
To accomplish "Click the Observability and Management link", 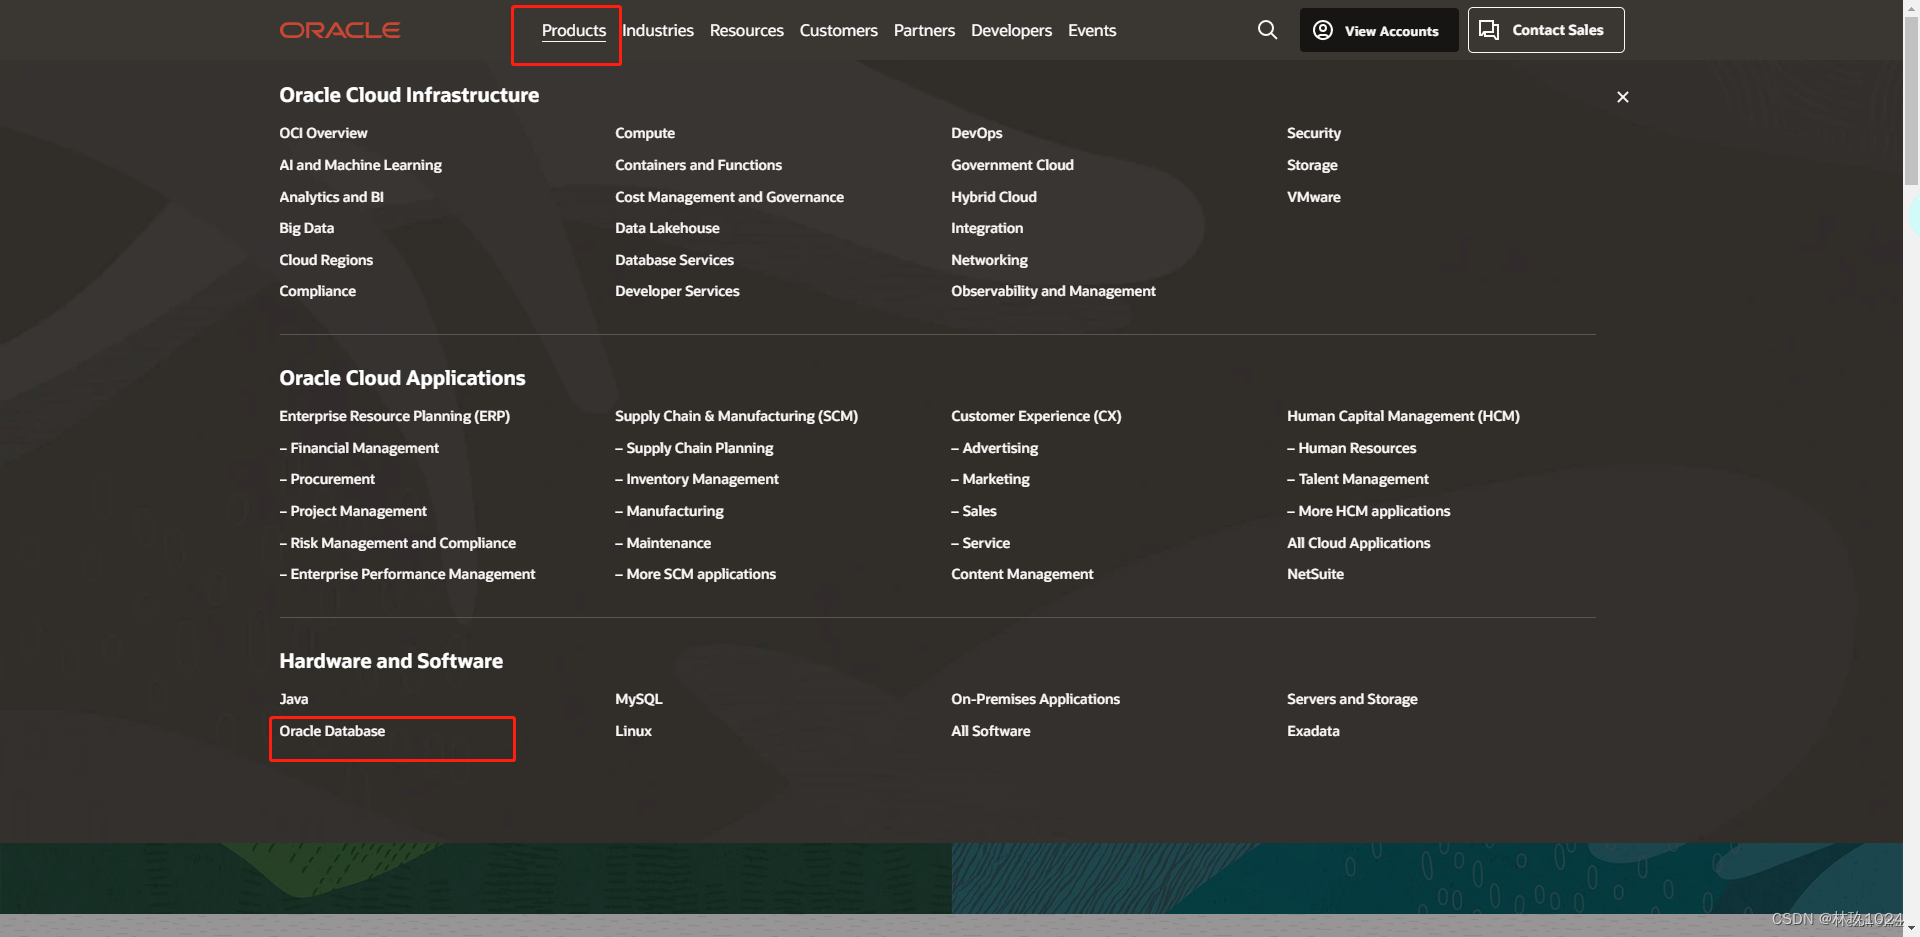I will [1052, 291].
